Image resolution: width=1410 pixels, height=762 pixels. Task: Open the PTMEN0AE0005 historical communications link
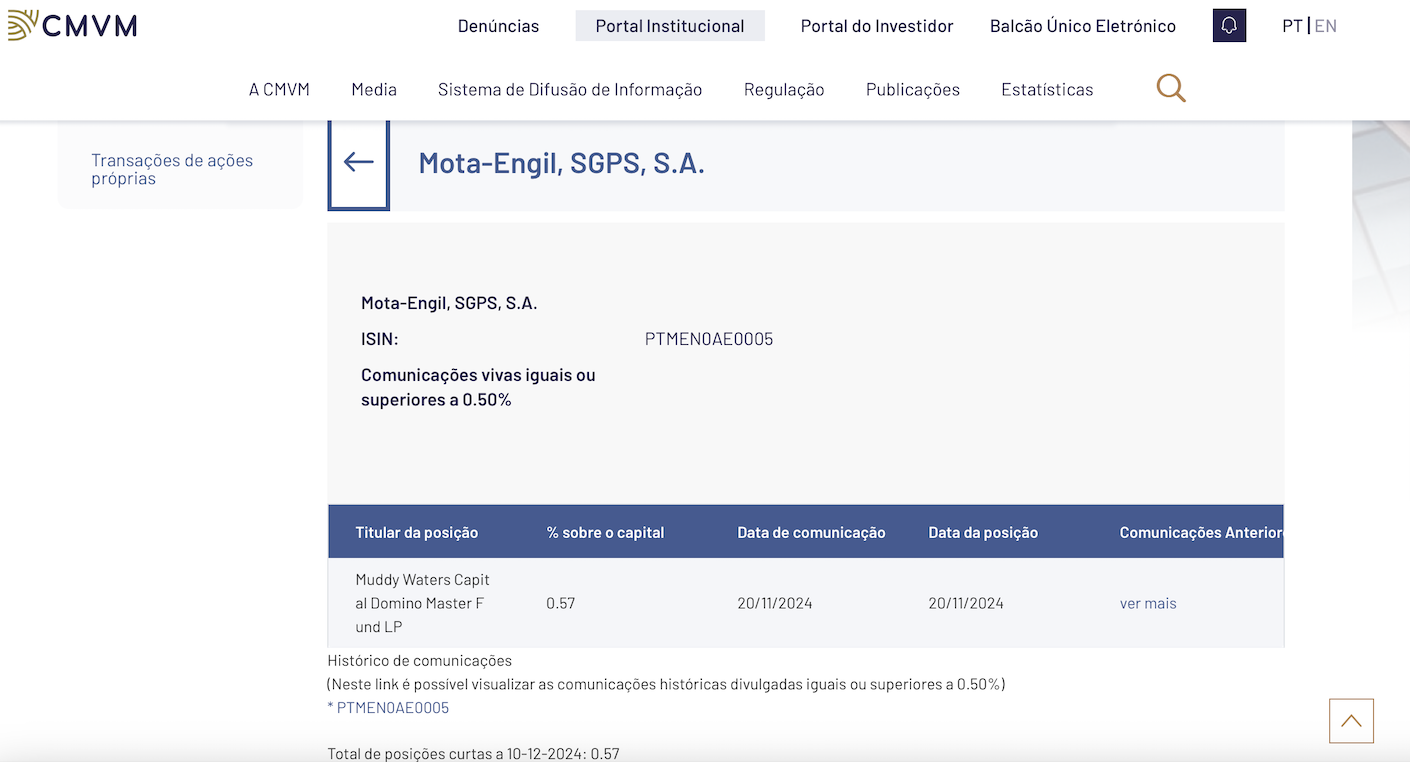[x=392, y=708]
